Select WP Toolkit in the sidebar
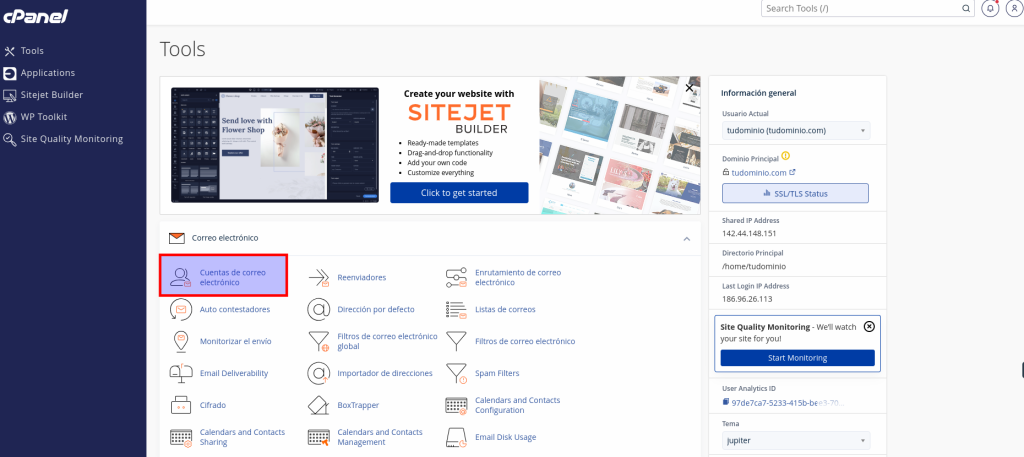The height and width of the screenshot is (457, 1024). 43,117
